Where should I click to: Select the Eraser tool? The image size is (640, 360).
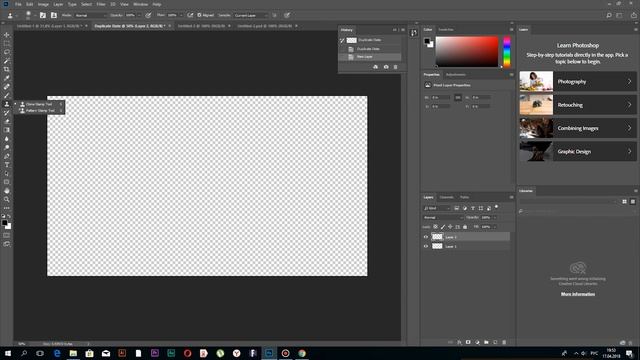click(7, 121)
